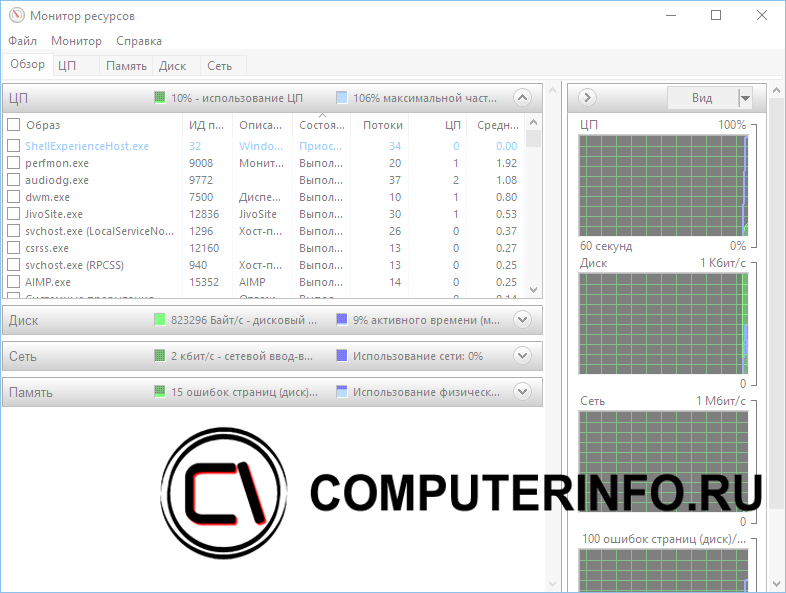This screenshot has height=593, width=786.
Task: Check the ShellExperienceHost.exe checkbox
Action: [14, 146]
